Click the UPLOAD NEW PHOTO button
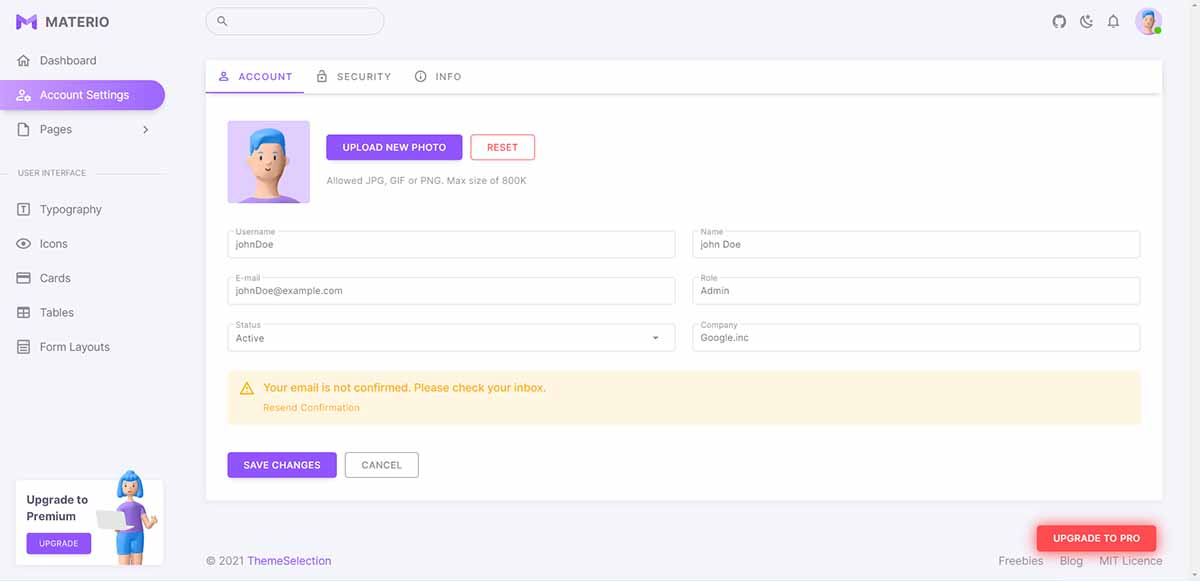Screen dimensions: 1200x581 tap(394, 147)
